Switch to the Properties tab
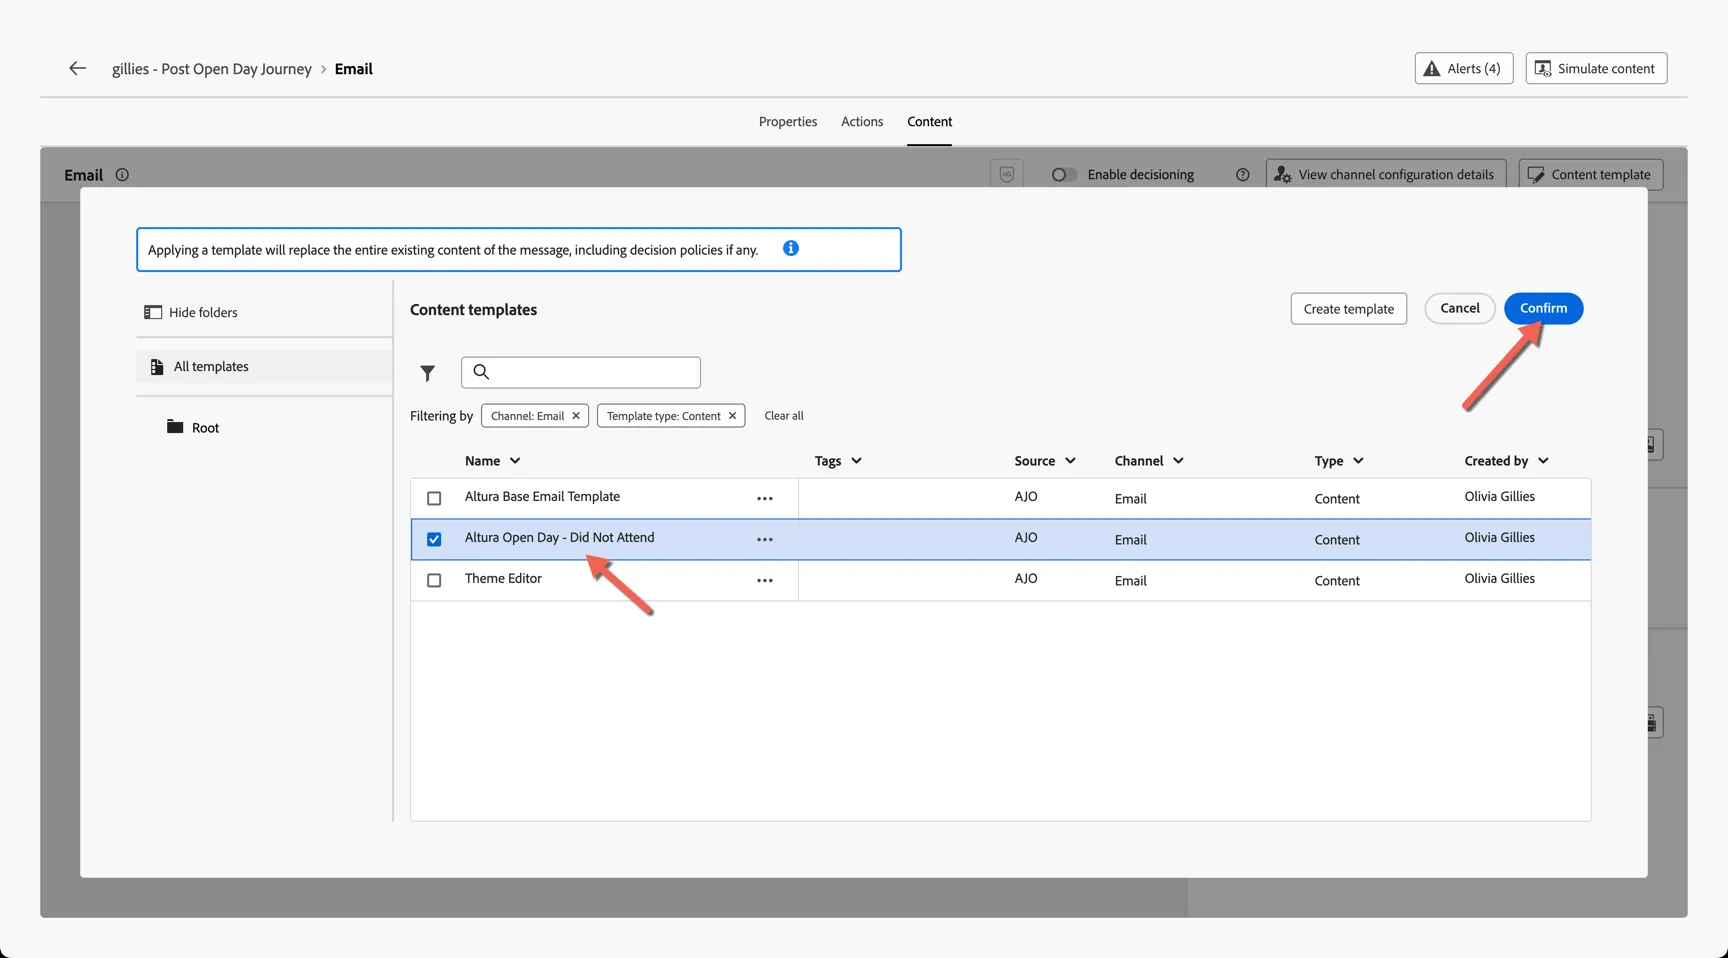 pos(788,122)
